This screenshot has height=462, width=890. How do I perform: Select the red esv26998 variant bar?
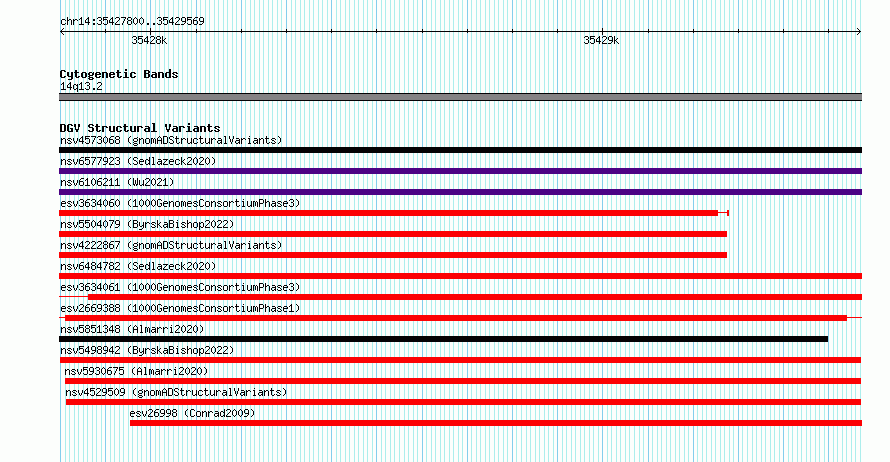[x=496, y=423]
